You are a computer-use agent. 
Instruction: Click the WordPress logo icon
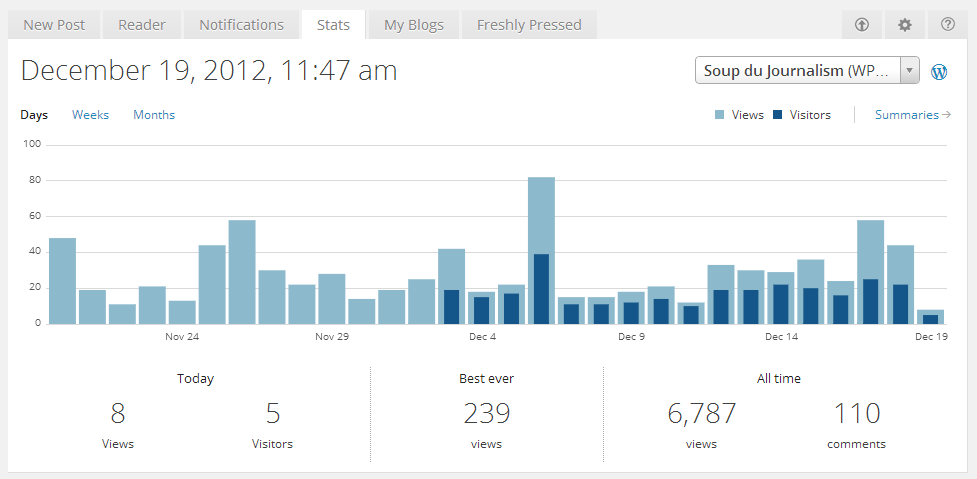click(939, 72)
